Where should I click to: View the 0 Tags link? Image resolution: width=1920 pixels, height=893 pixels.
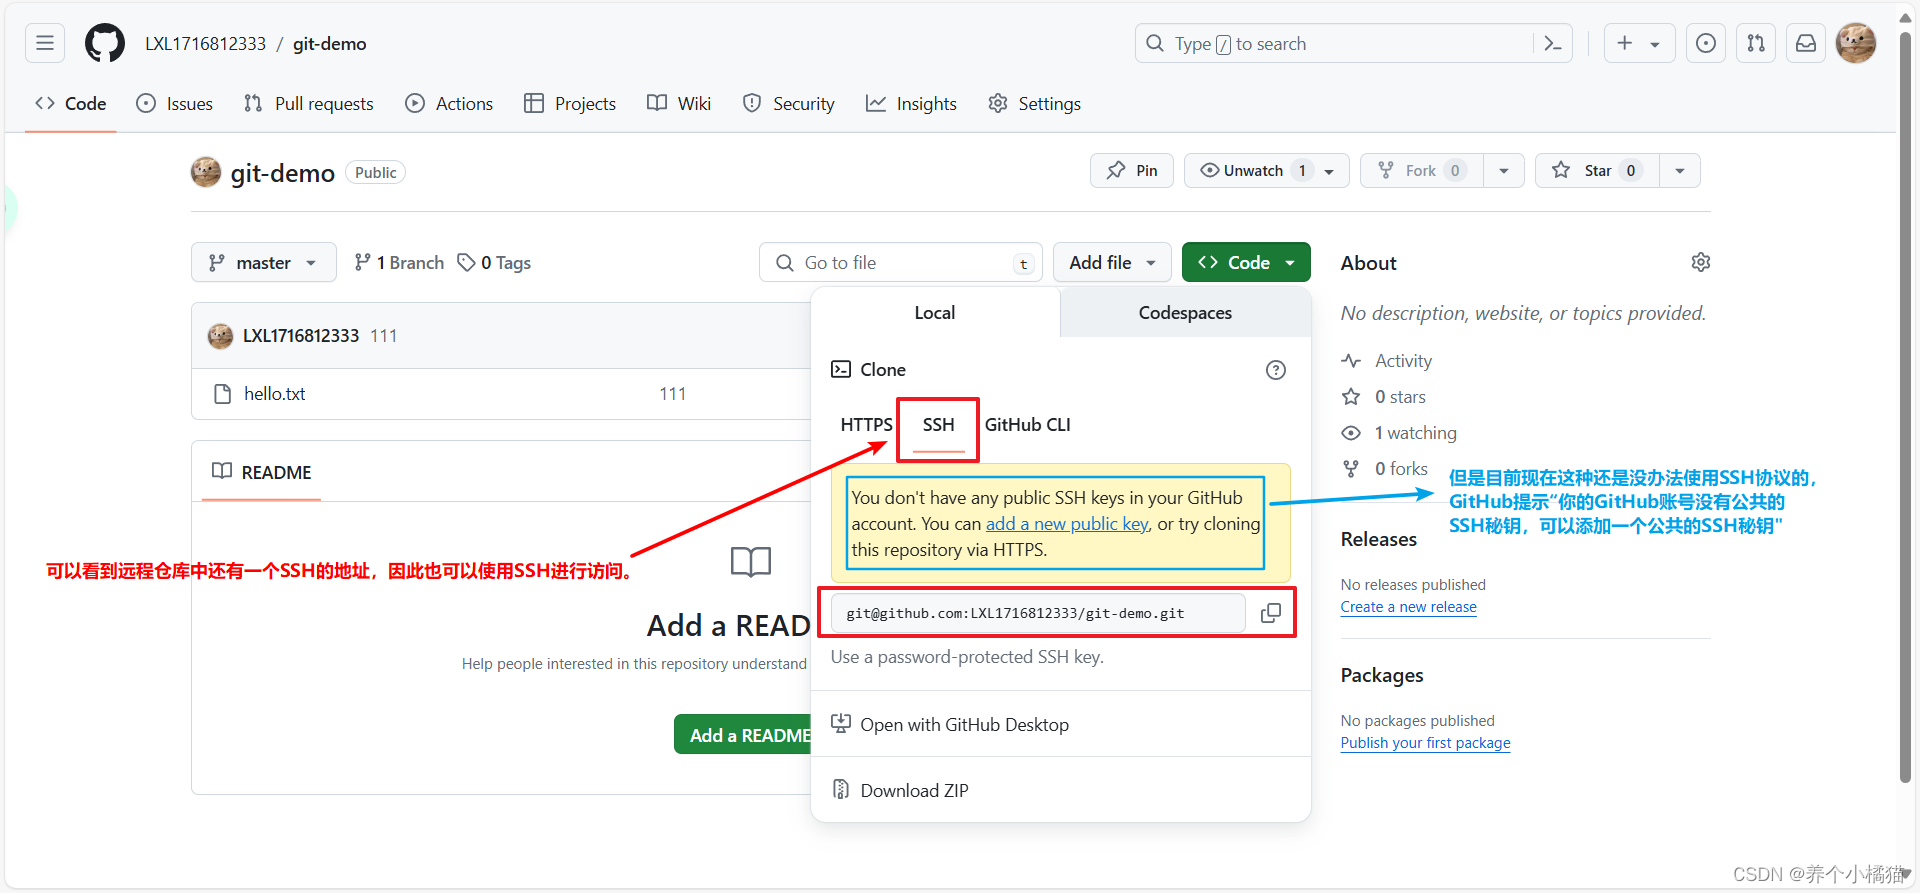coord(494,263)
